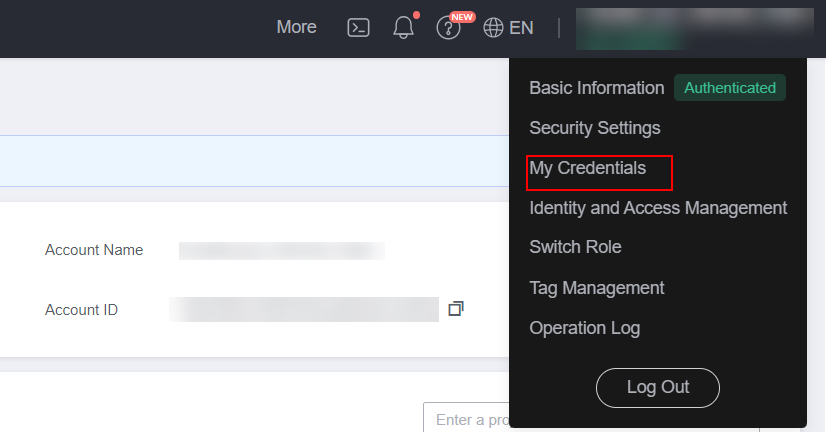The image size is (826, 432).
Task: Copy the Account ID value
Action: click(456, 309)
